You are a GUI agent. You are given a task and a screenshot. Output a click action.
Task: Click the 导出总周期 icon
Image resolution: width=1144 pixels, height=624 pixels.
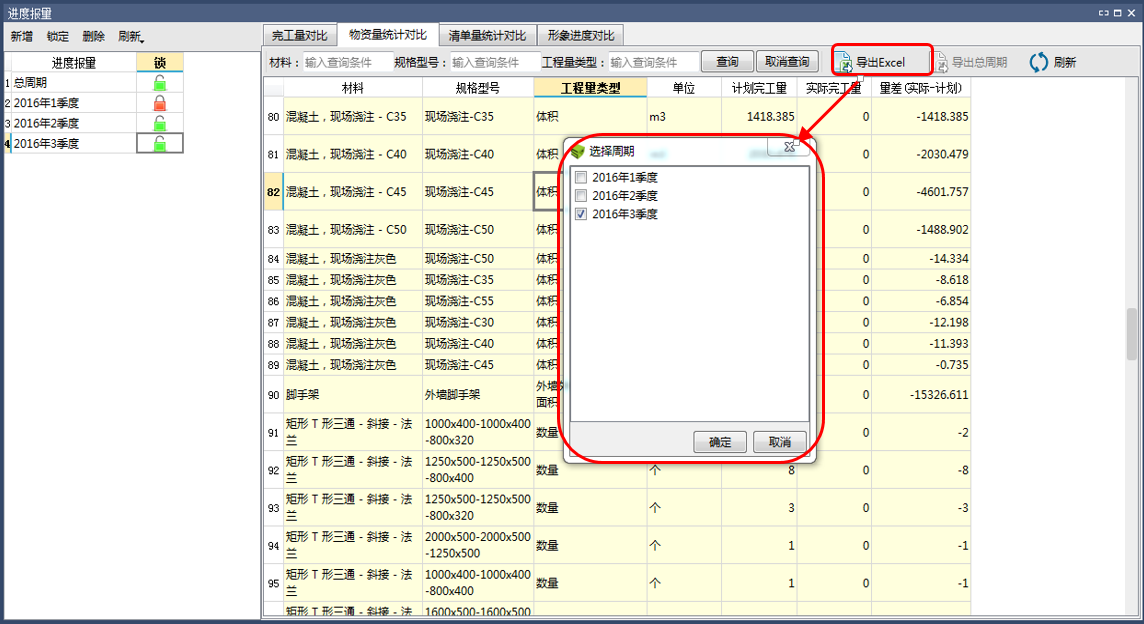[x=941, y=63]
